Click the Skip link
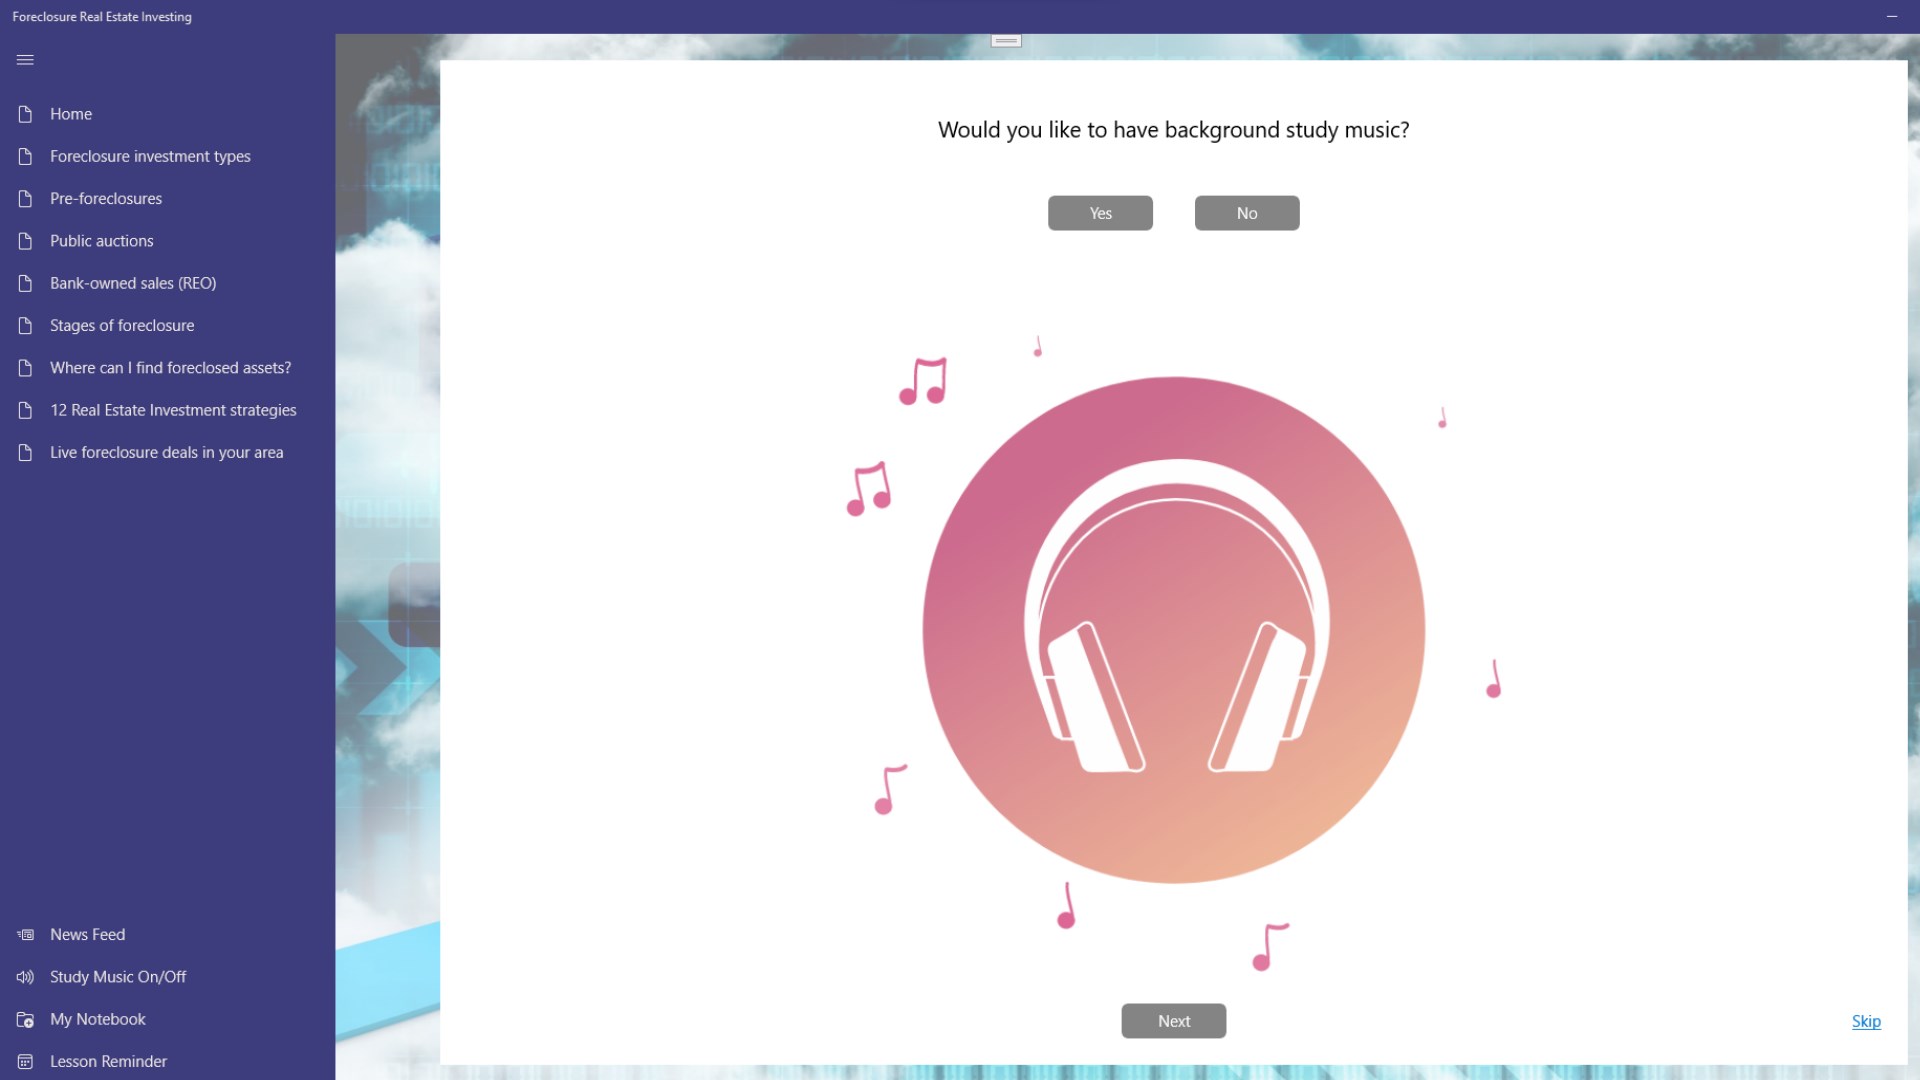The height and width of the screenshot is (1080, 1920). point(1865,1021)
